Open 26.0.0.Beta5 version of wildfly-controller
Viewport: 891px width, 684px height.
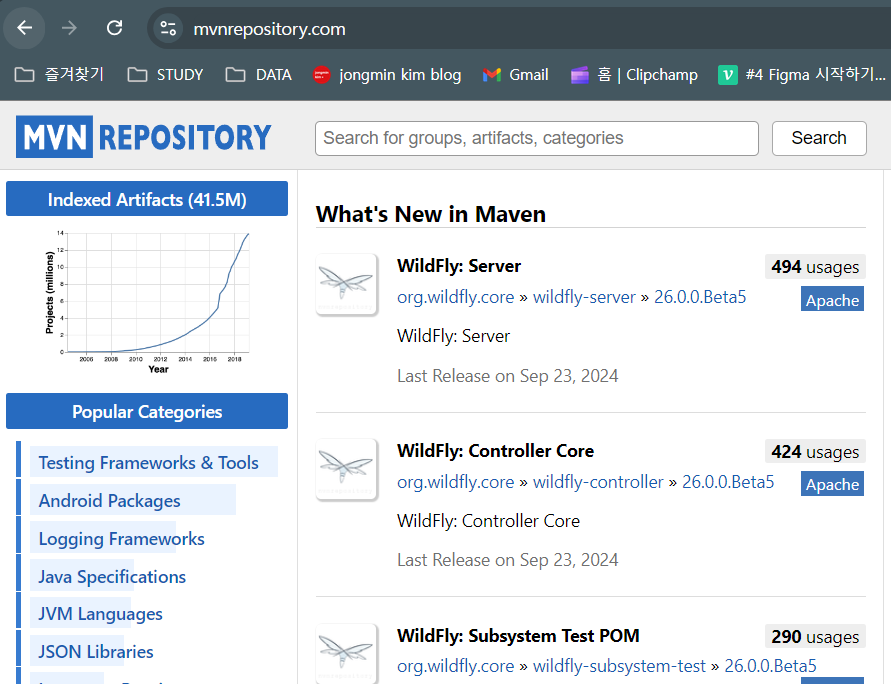(728, 482)
